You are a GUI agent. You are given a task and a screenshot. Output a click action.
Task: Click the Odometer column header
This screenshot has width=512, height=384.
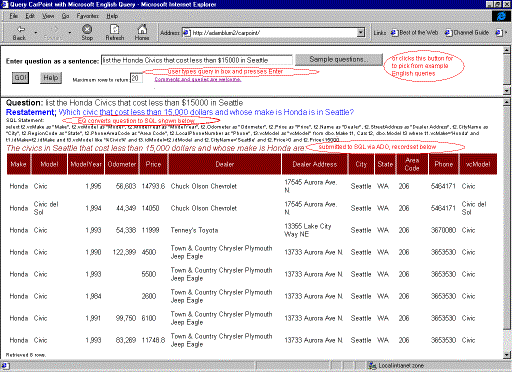tap(122, 164)
